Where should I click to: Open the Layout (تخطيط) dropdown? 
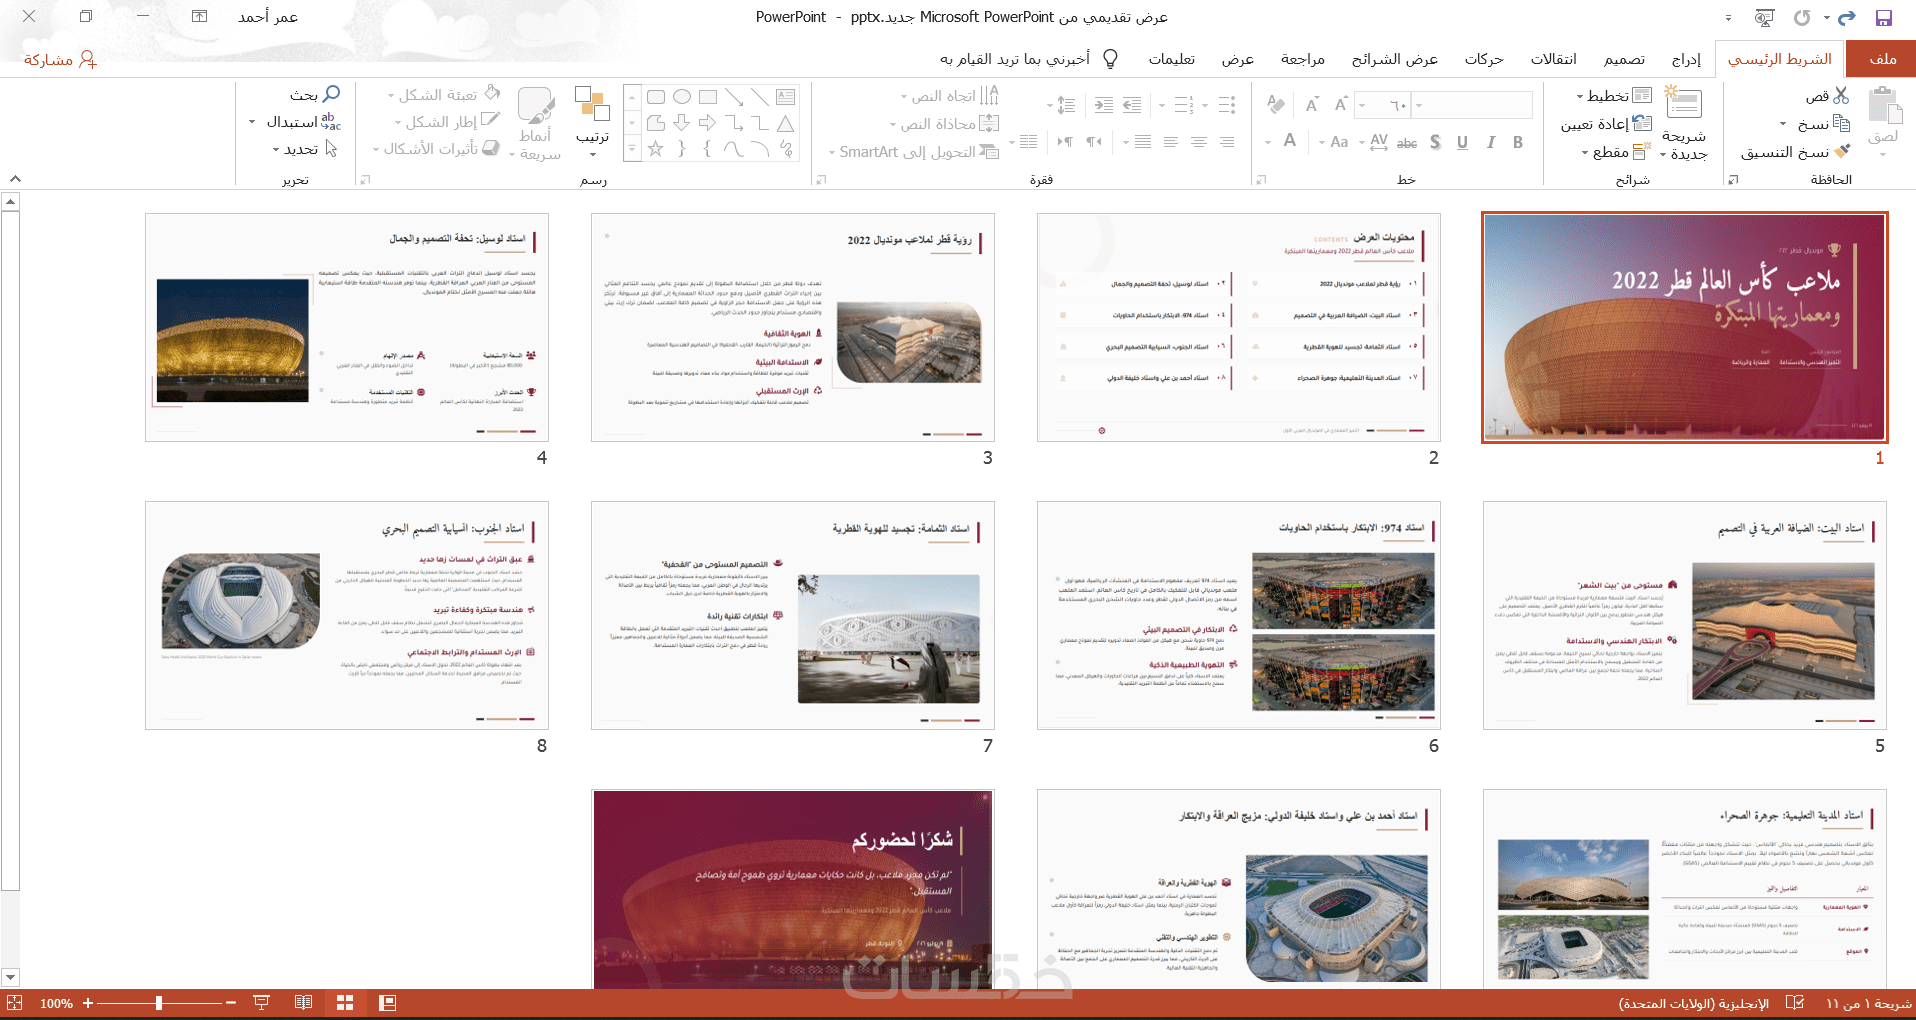pyautogui.click(x=1614, y=96)
